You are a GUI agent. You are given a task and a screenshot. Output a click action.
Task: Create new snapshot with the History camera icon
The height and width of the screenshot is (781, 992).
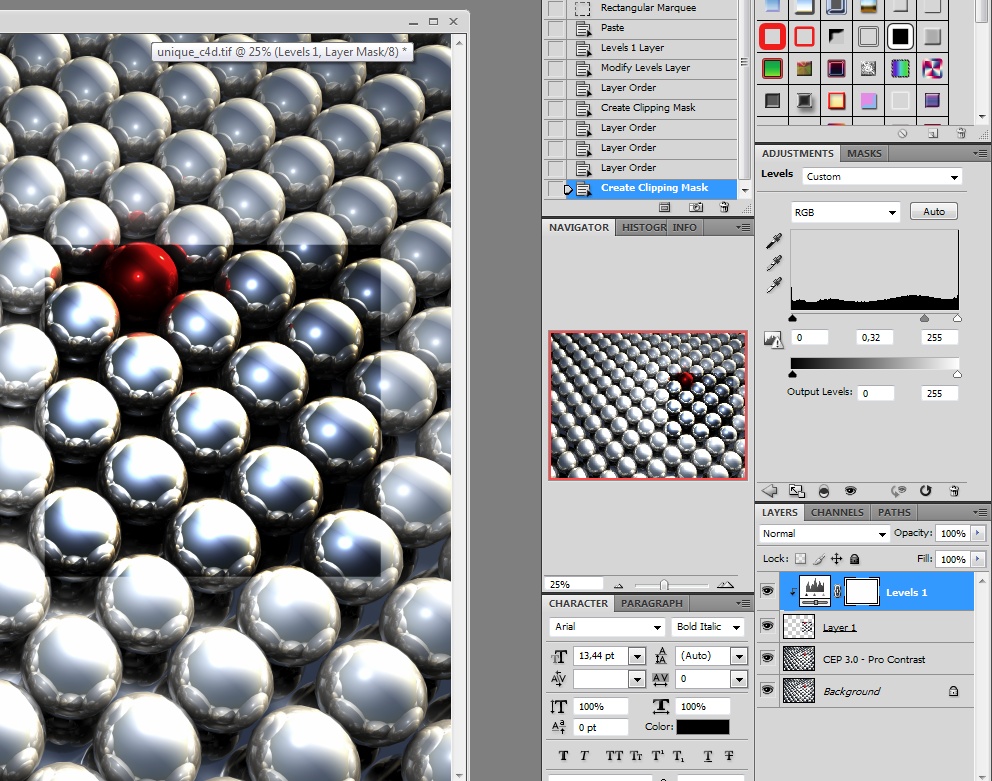click(x=695, y=208)
